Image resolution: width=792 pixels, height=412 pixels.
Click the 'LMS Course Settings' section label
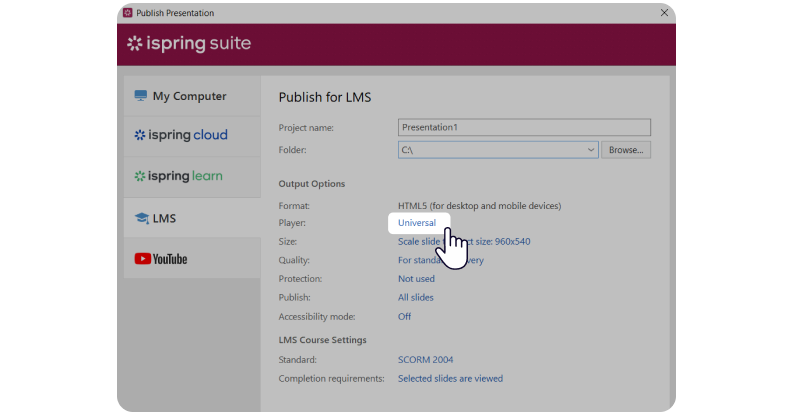(x=322, y=340)
